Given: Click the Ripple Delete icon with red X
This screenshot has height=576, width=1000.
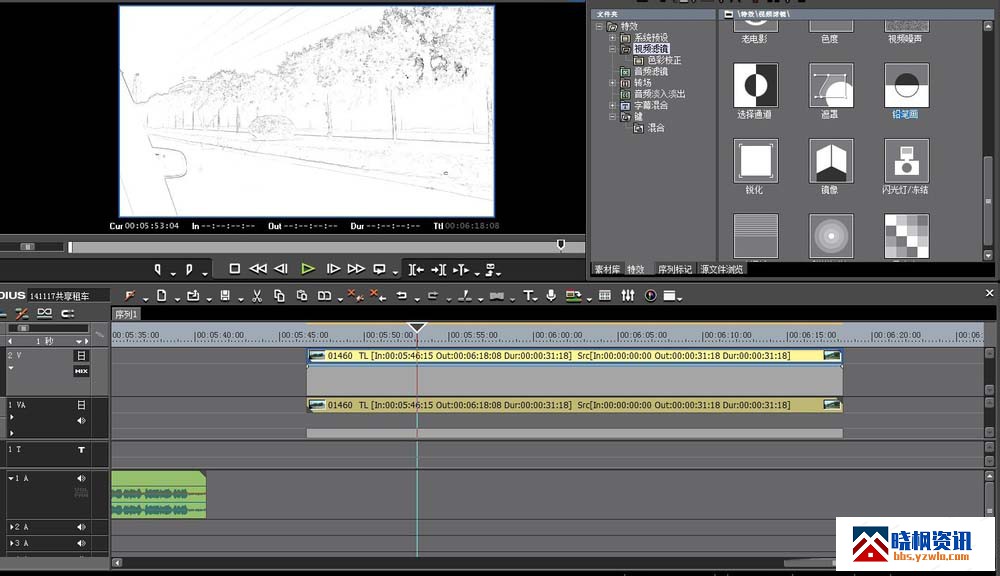Looking at the screenshot, I should tap(377, 295).
